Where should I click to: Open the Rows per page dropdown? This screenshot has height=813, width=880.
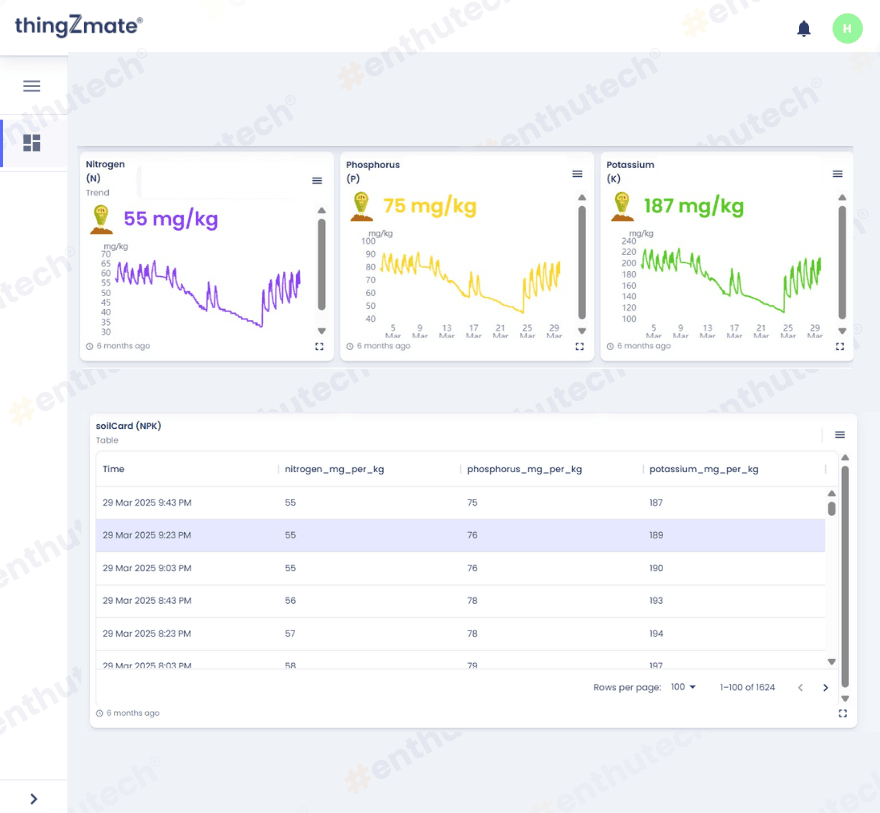click(x=684, y=688)
